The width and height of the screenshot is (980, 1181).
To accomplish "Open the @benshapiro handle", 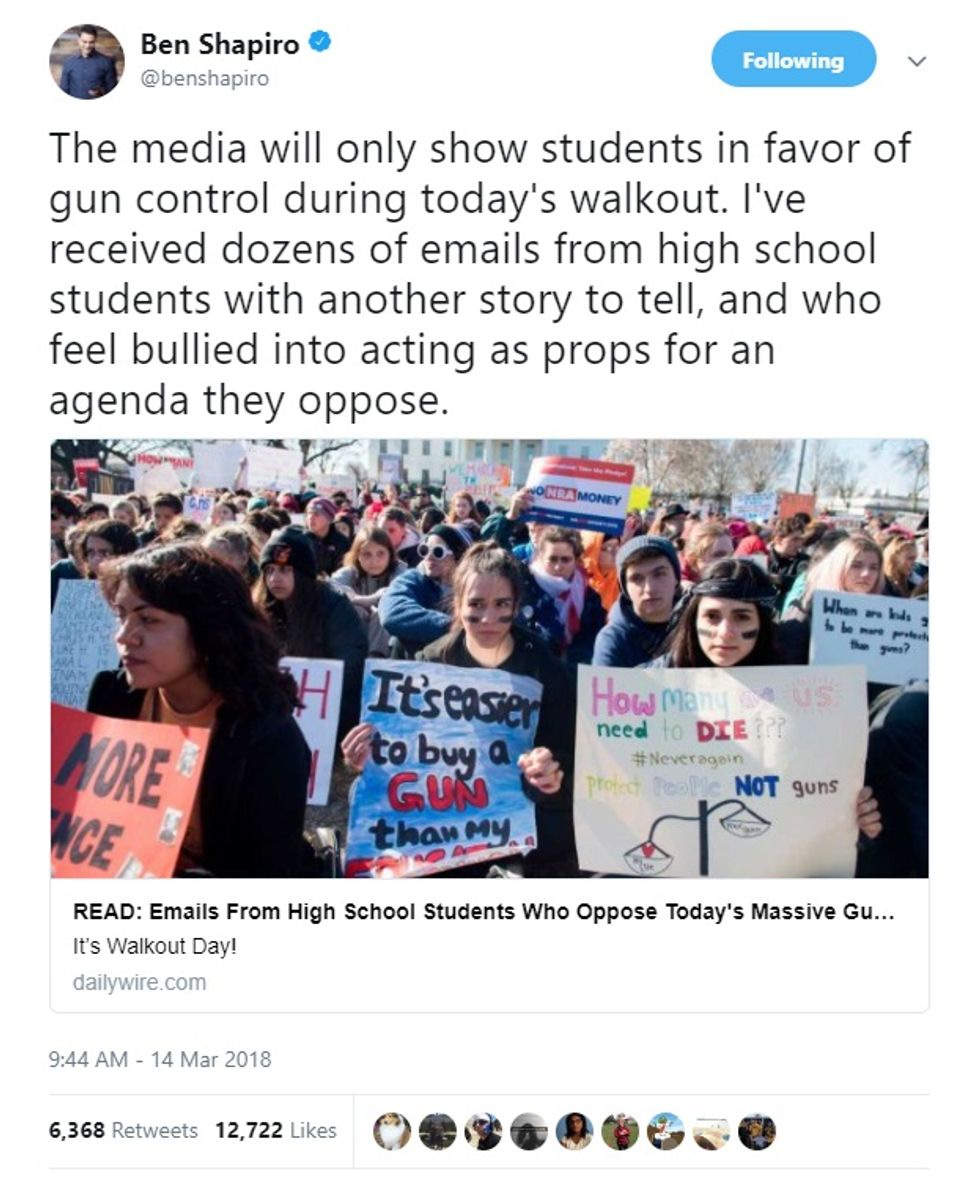I will [204, 78].
